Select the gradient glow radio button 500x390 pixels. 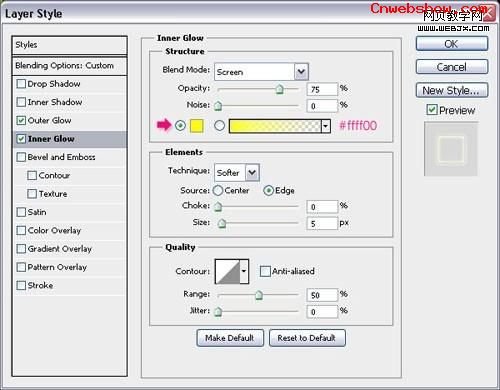219,126
